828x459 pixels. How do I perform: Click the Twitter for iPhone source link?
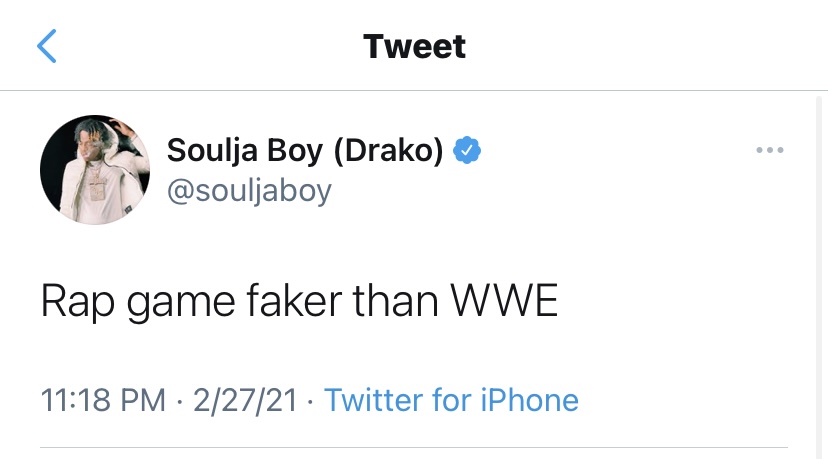pos(451,400)
